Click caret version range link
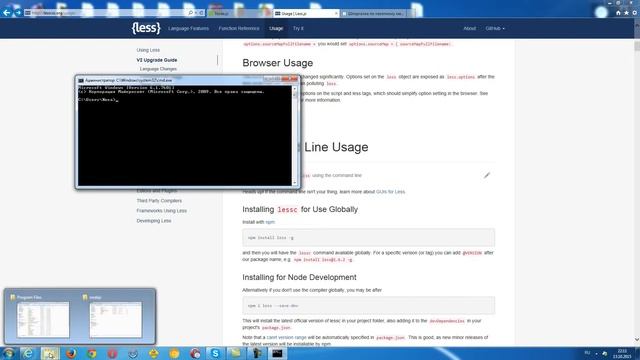The image size is (640, 360). pos(287,338)
